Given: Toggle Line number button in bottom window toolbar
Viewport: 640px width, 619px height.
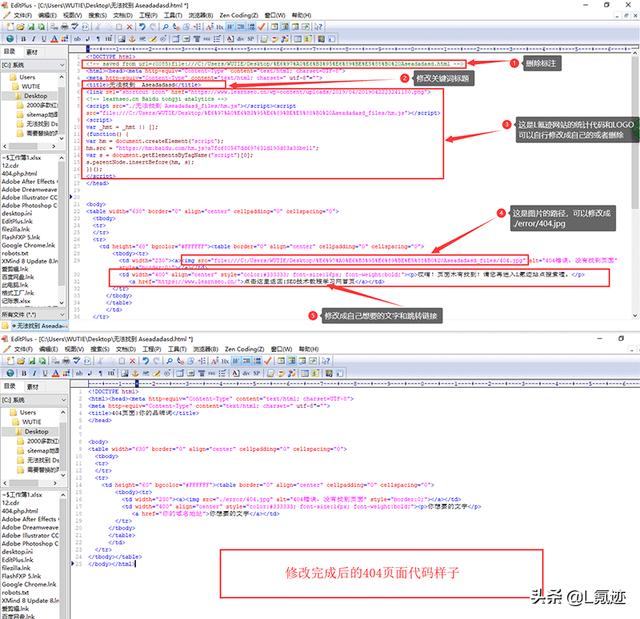Looking at the screenshot, I should (258, 361).
